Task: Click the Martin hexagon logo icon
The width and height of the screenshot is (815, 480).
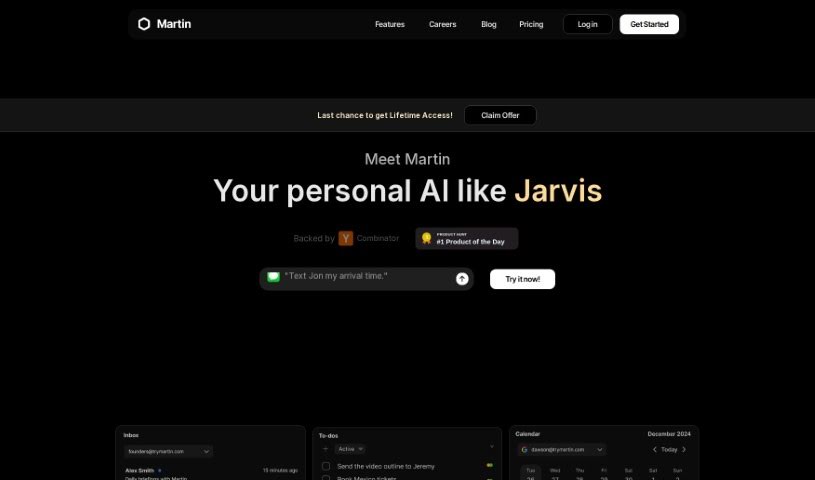Action: (x=144, y=24)
